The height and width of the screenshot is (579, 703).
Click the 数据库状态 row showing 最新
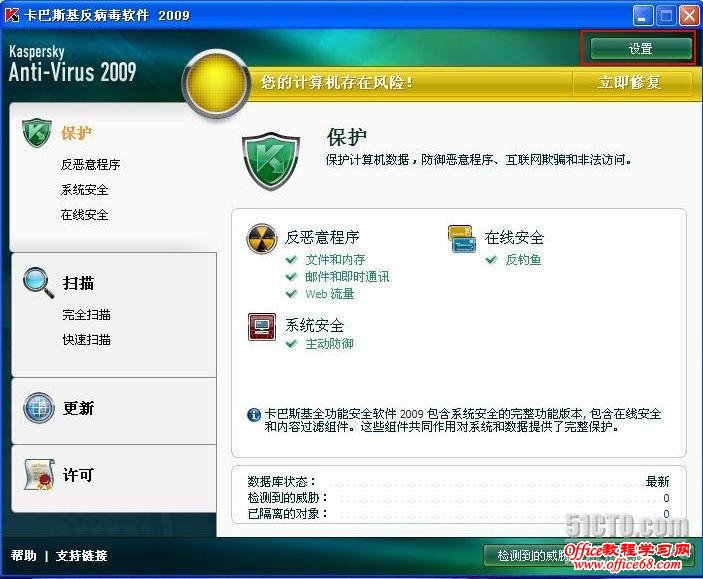[458, 482]
